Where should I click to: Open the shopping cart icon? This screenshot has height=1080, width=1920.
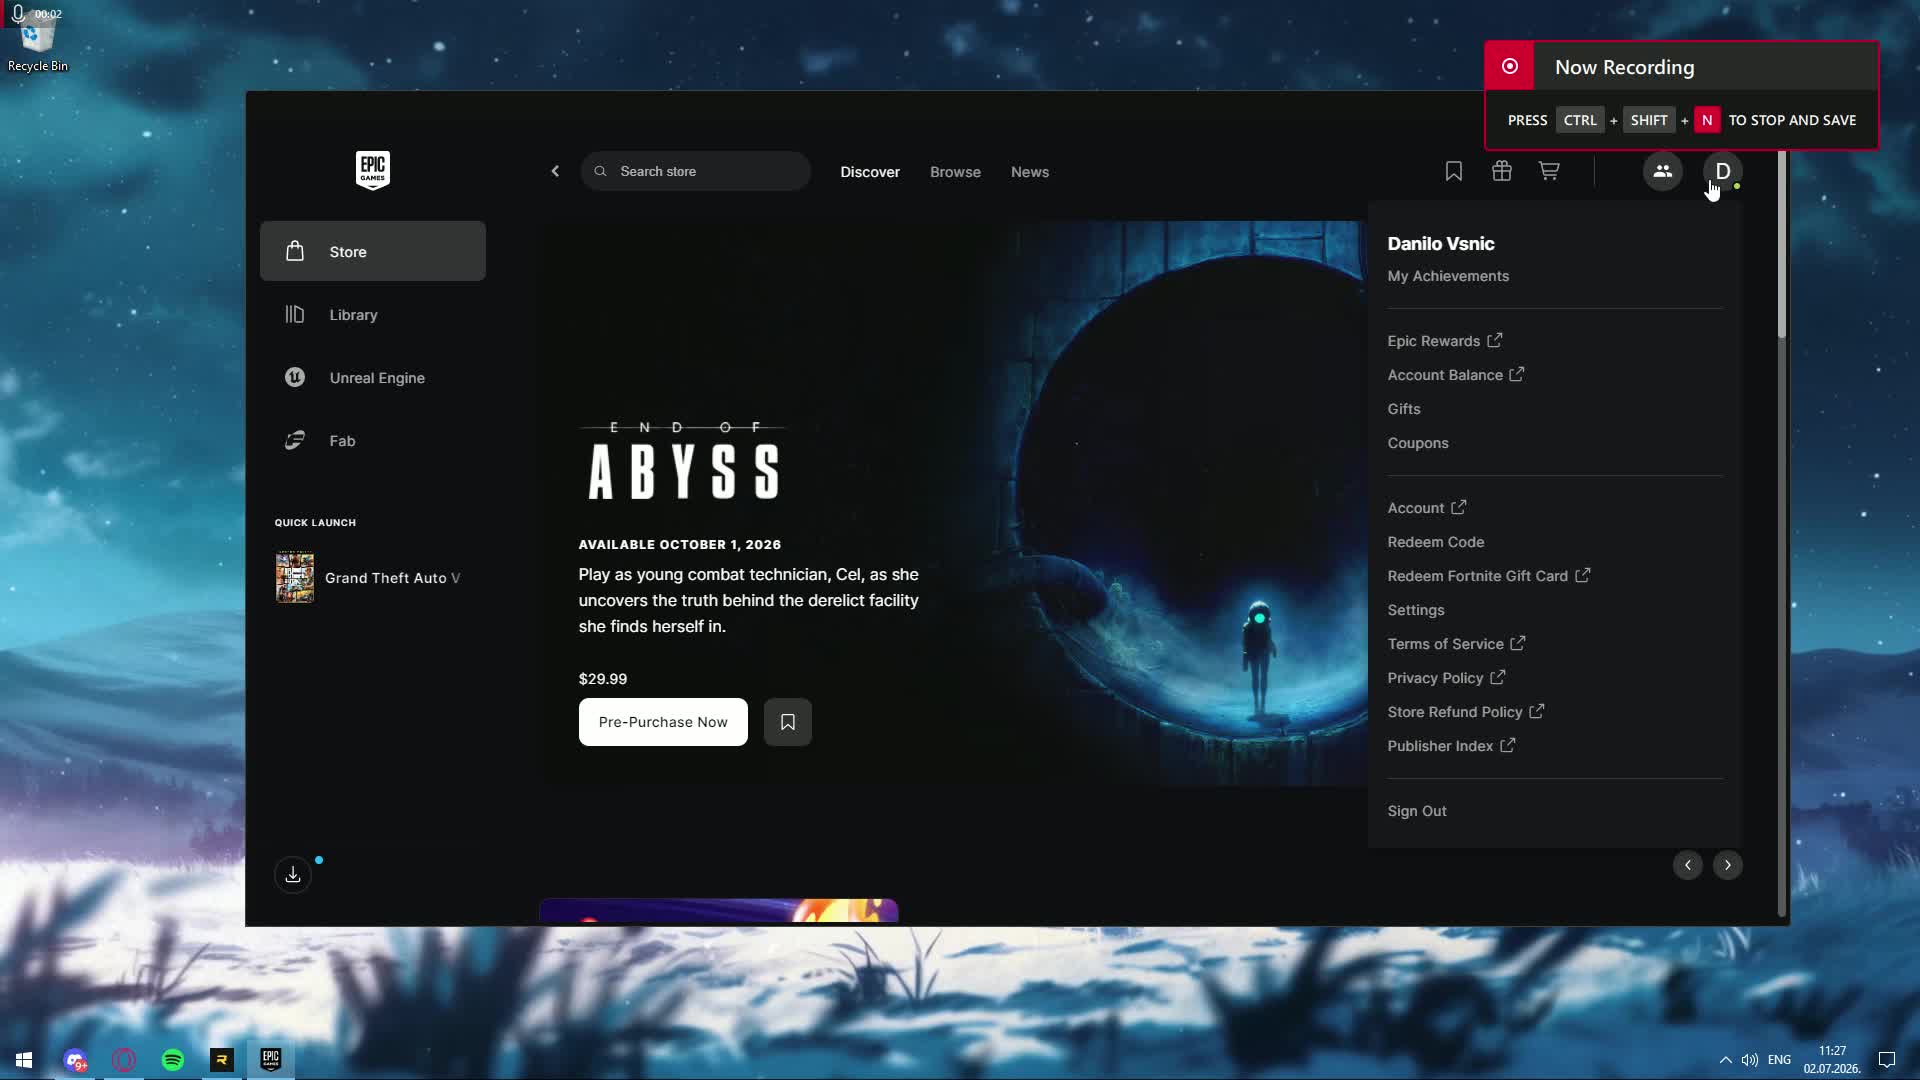[x=1549, y=171]
